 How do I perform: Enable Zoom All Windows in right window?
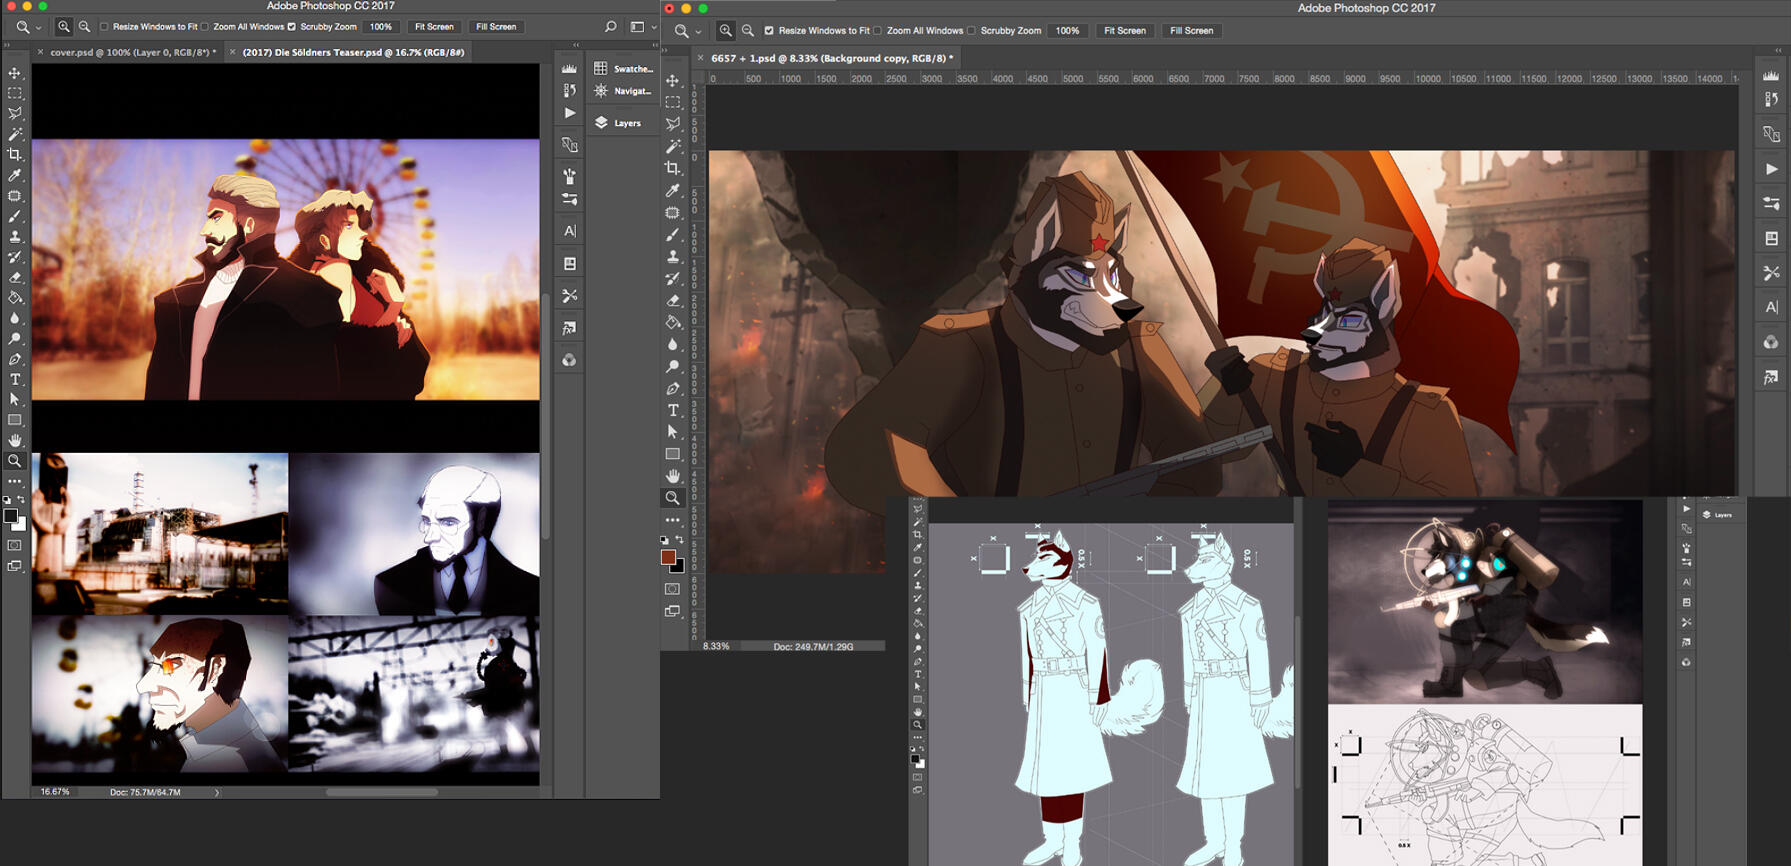point(877,31)
